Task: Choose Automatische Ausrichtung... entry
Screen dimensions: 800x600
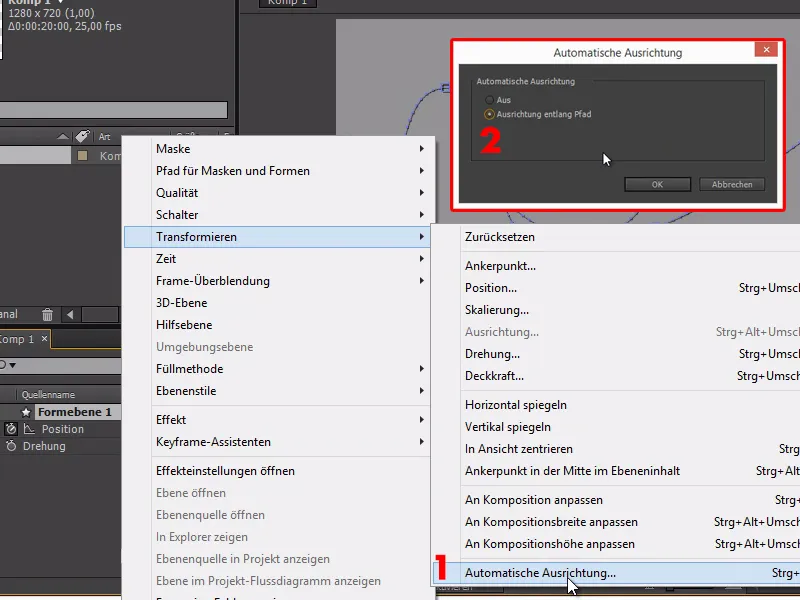Action: coord(616,572)
